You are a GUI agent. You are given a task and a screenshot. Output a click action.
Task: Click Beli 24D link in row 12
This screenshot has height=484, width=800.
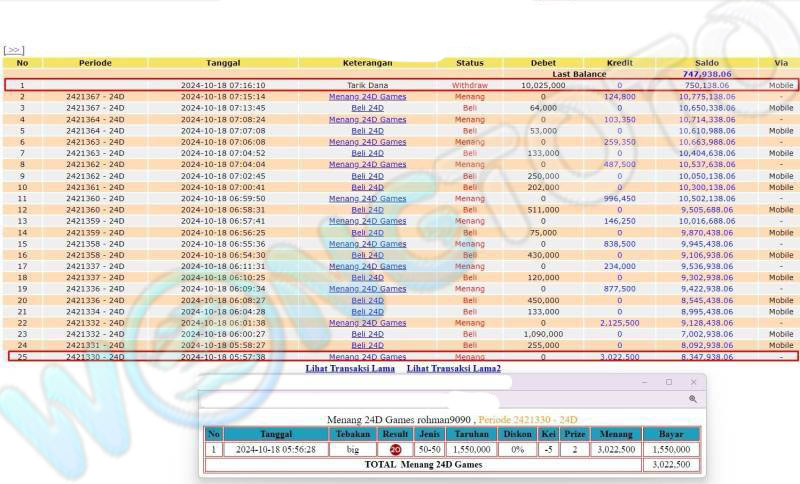(367, 210)
